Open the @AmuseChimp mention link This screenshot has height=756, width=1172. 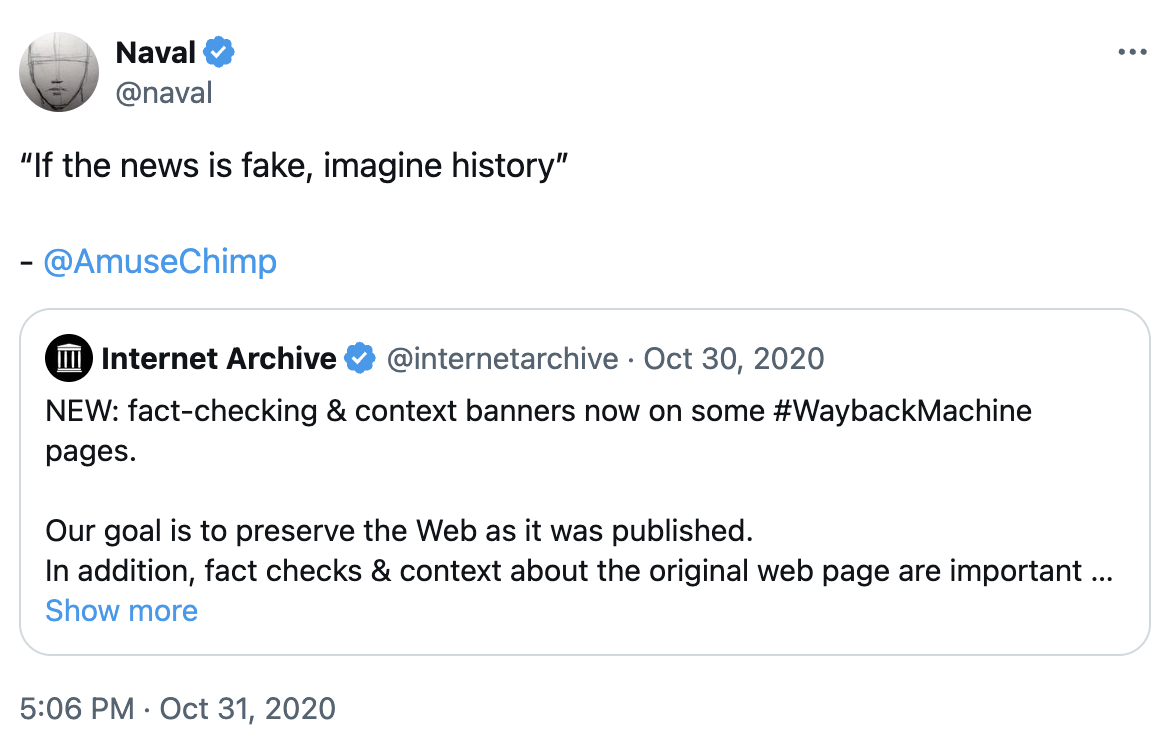[x=160, y=262]
